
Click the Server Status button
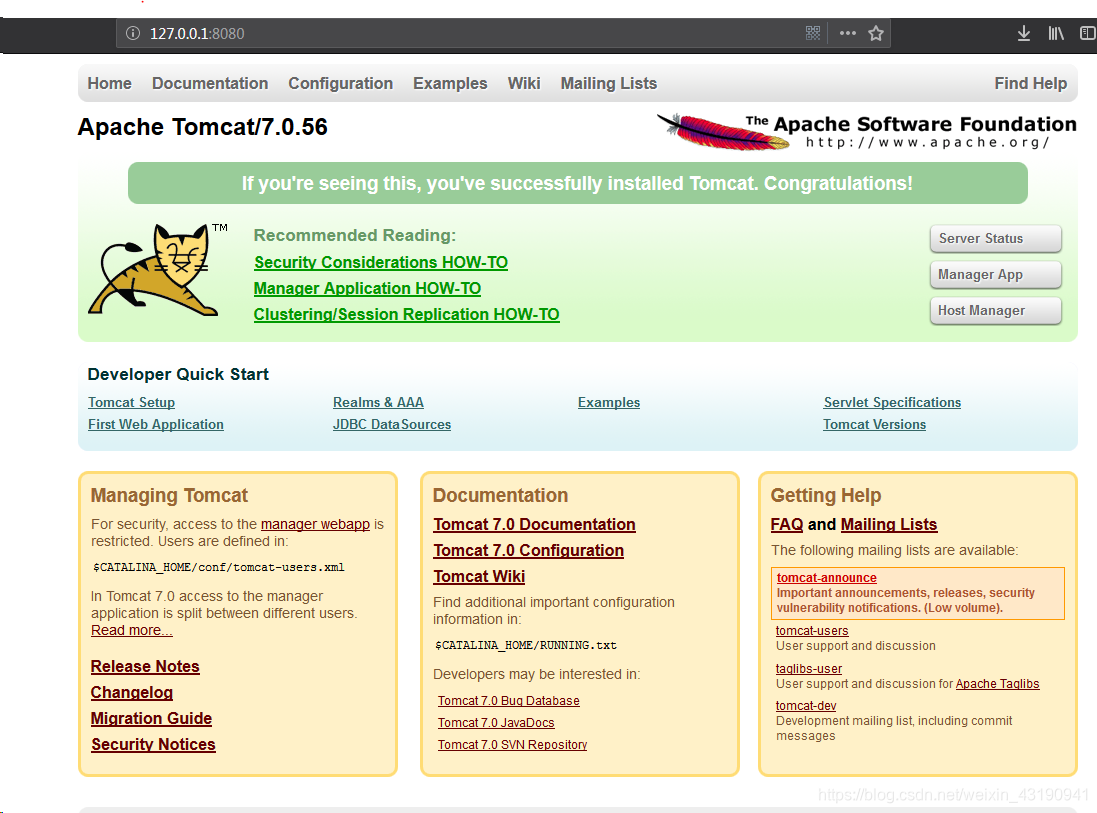click(x=995, y=239)
